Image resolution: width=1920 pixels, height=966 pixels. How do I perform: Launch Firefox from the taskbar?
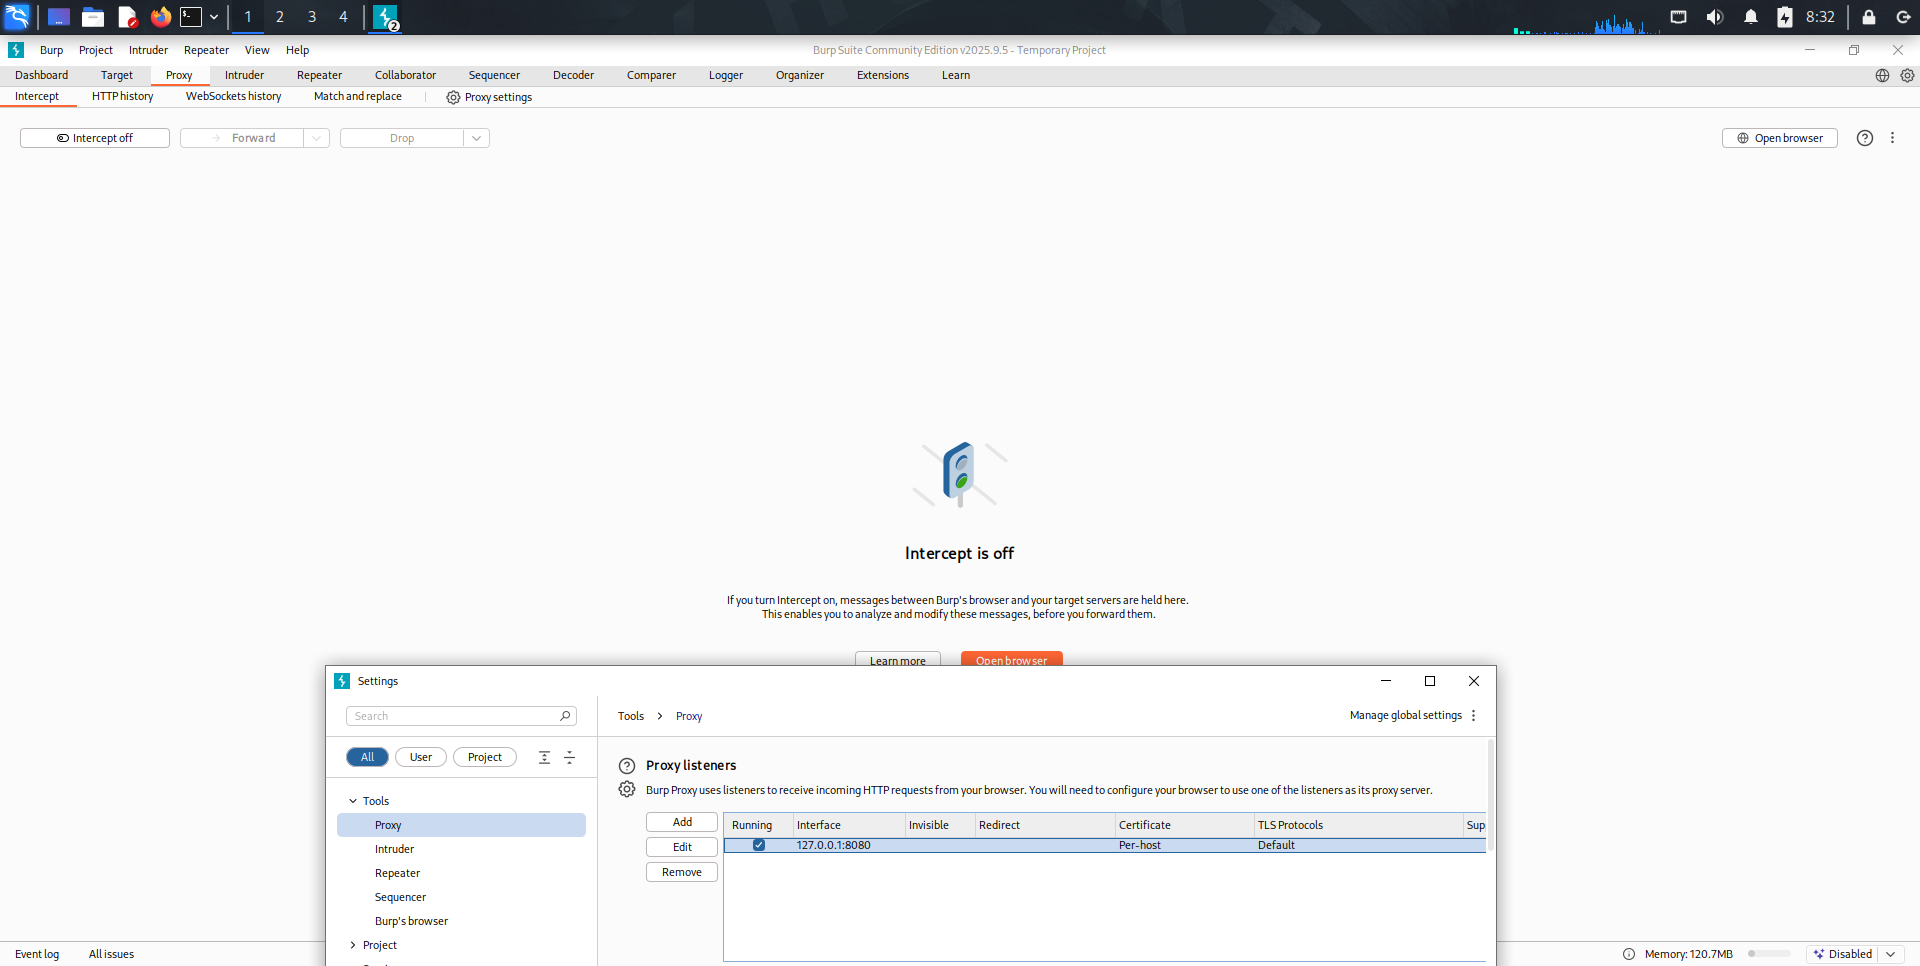point(160,17)
